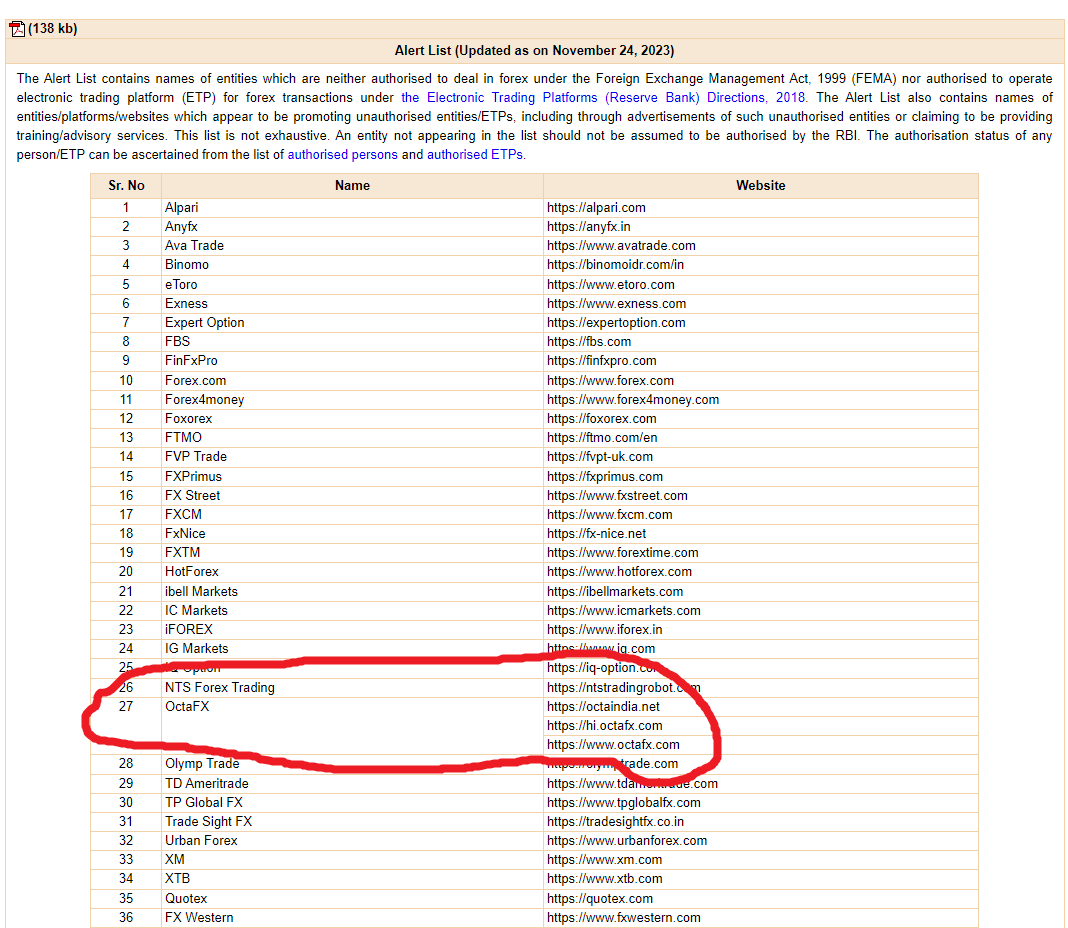The width and height of the screenshot is (1068, 928).
Task: Click the https://www.forex.com cell
Action: click(x=761, y=381)
